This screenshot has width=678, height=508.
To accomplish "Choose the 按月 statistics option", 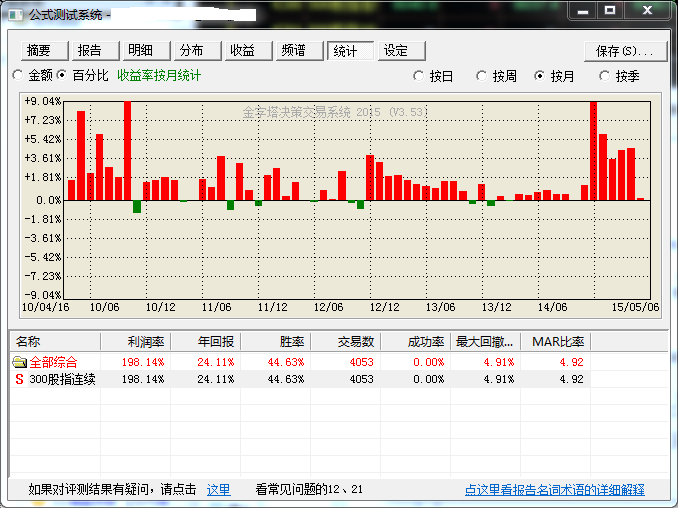I will pyautogui.click(x=540, y=76).
